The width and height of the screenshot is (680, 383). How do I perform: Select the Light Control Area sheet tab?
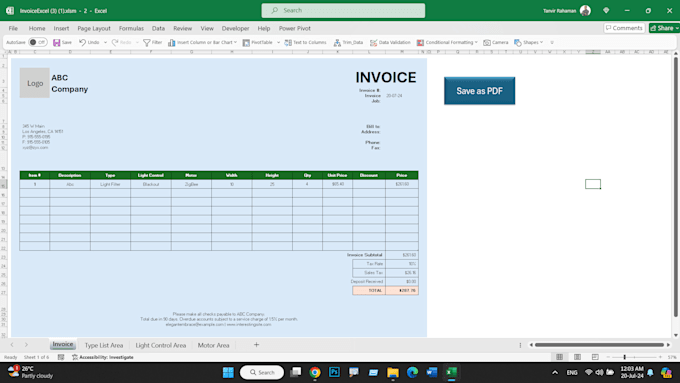[160, 345]
